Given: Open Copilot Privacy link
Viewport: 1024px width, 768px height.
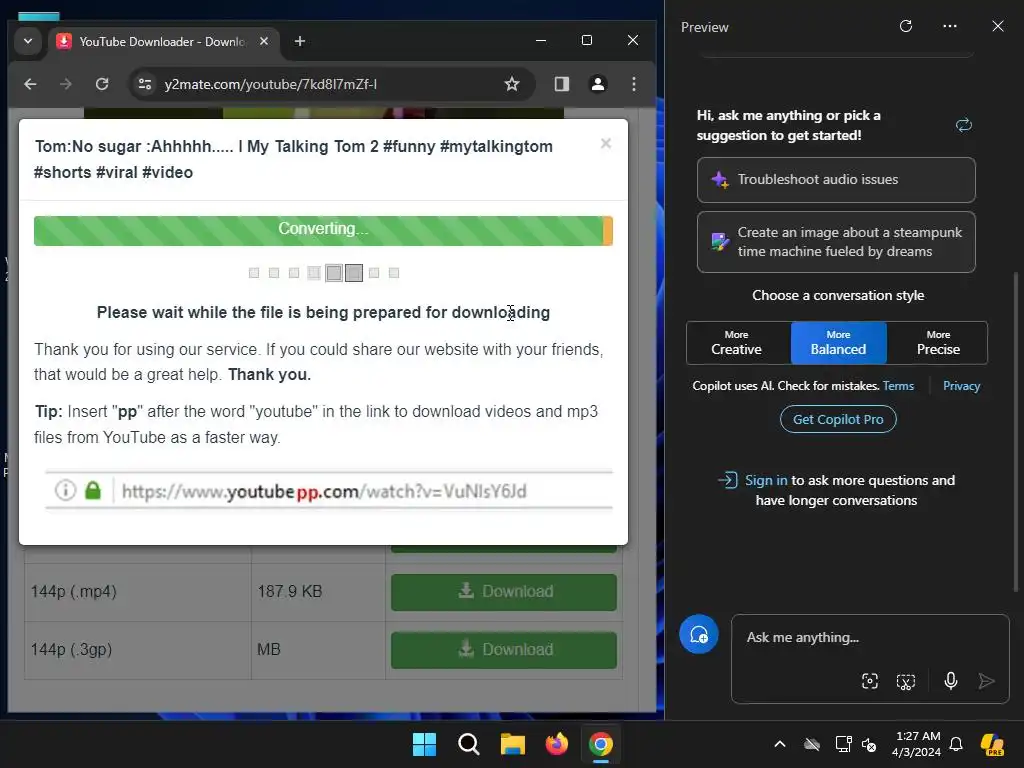Looking at the screenshot, I should 961,386.
